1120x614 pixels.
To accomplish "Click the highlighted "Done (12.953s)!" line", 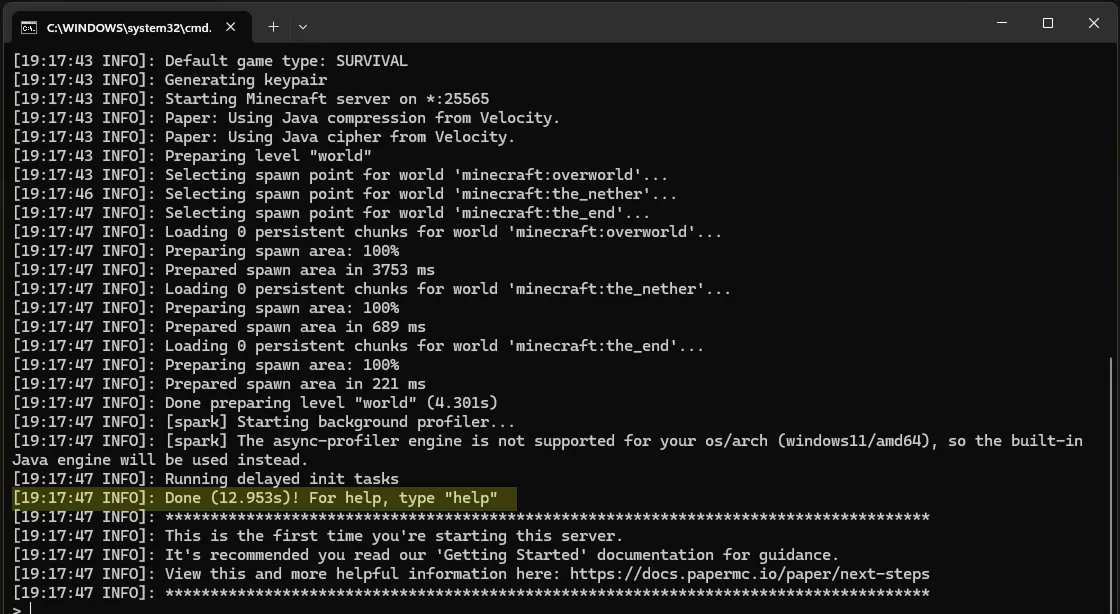I will point(331,498).
